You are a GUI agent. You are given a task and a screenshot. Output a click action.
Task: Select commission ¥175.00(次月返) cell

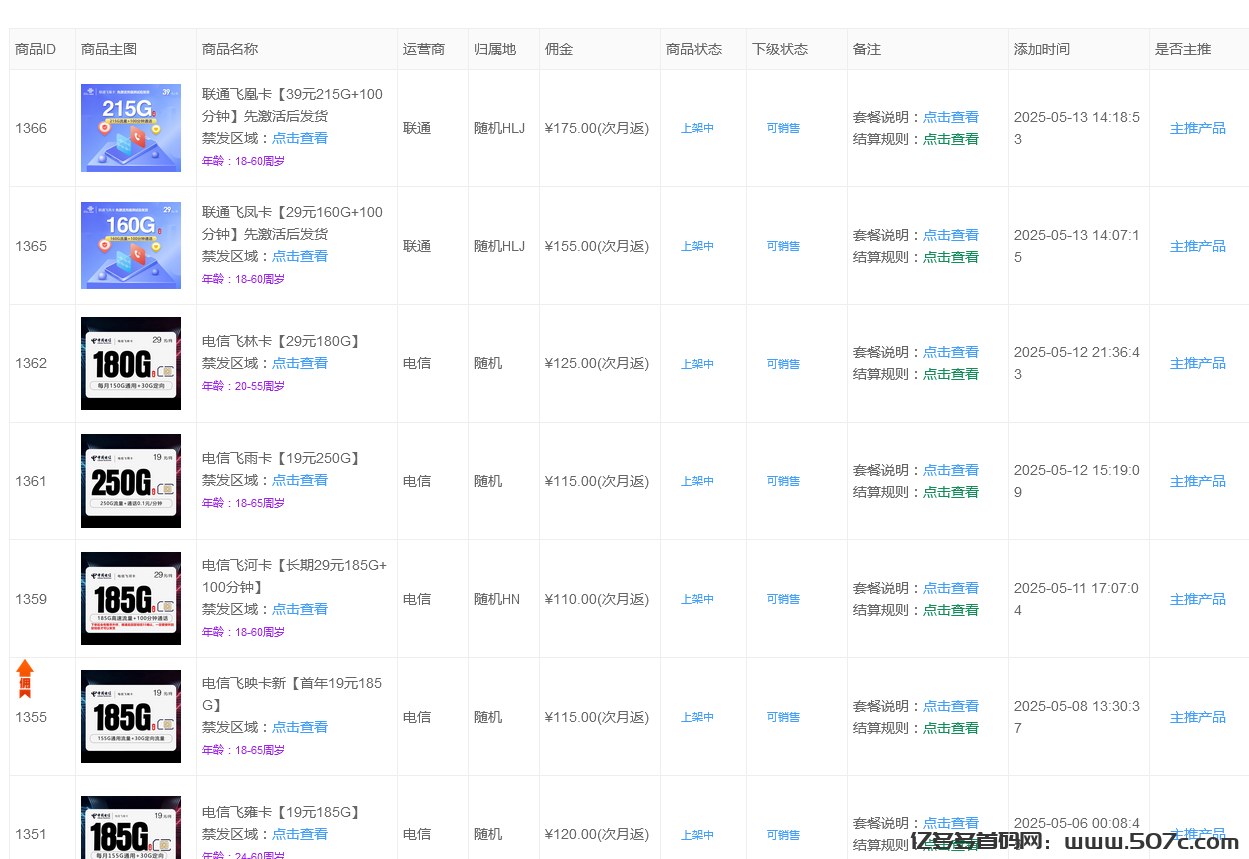click(597, 128)
